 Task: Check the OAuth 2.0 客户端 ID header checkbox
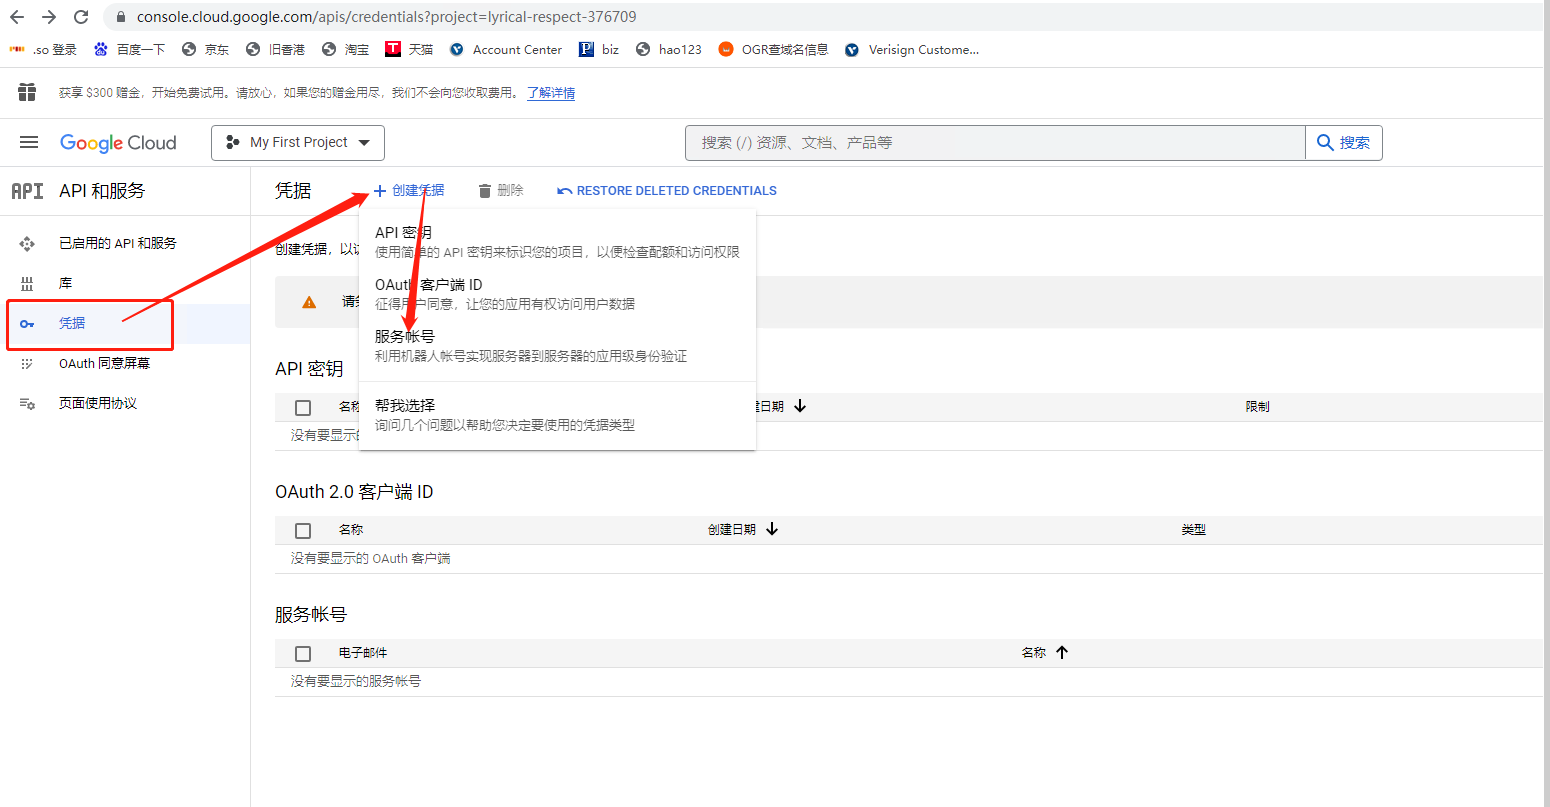tap(303, 530)
